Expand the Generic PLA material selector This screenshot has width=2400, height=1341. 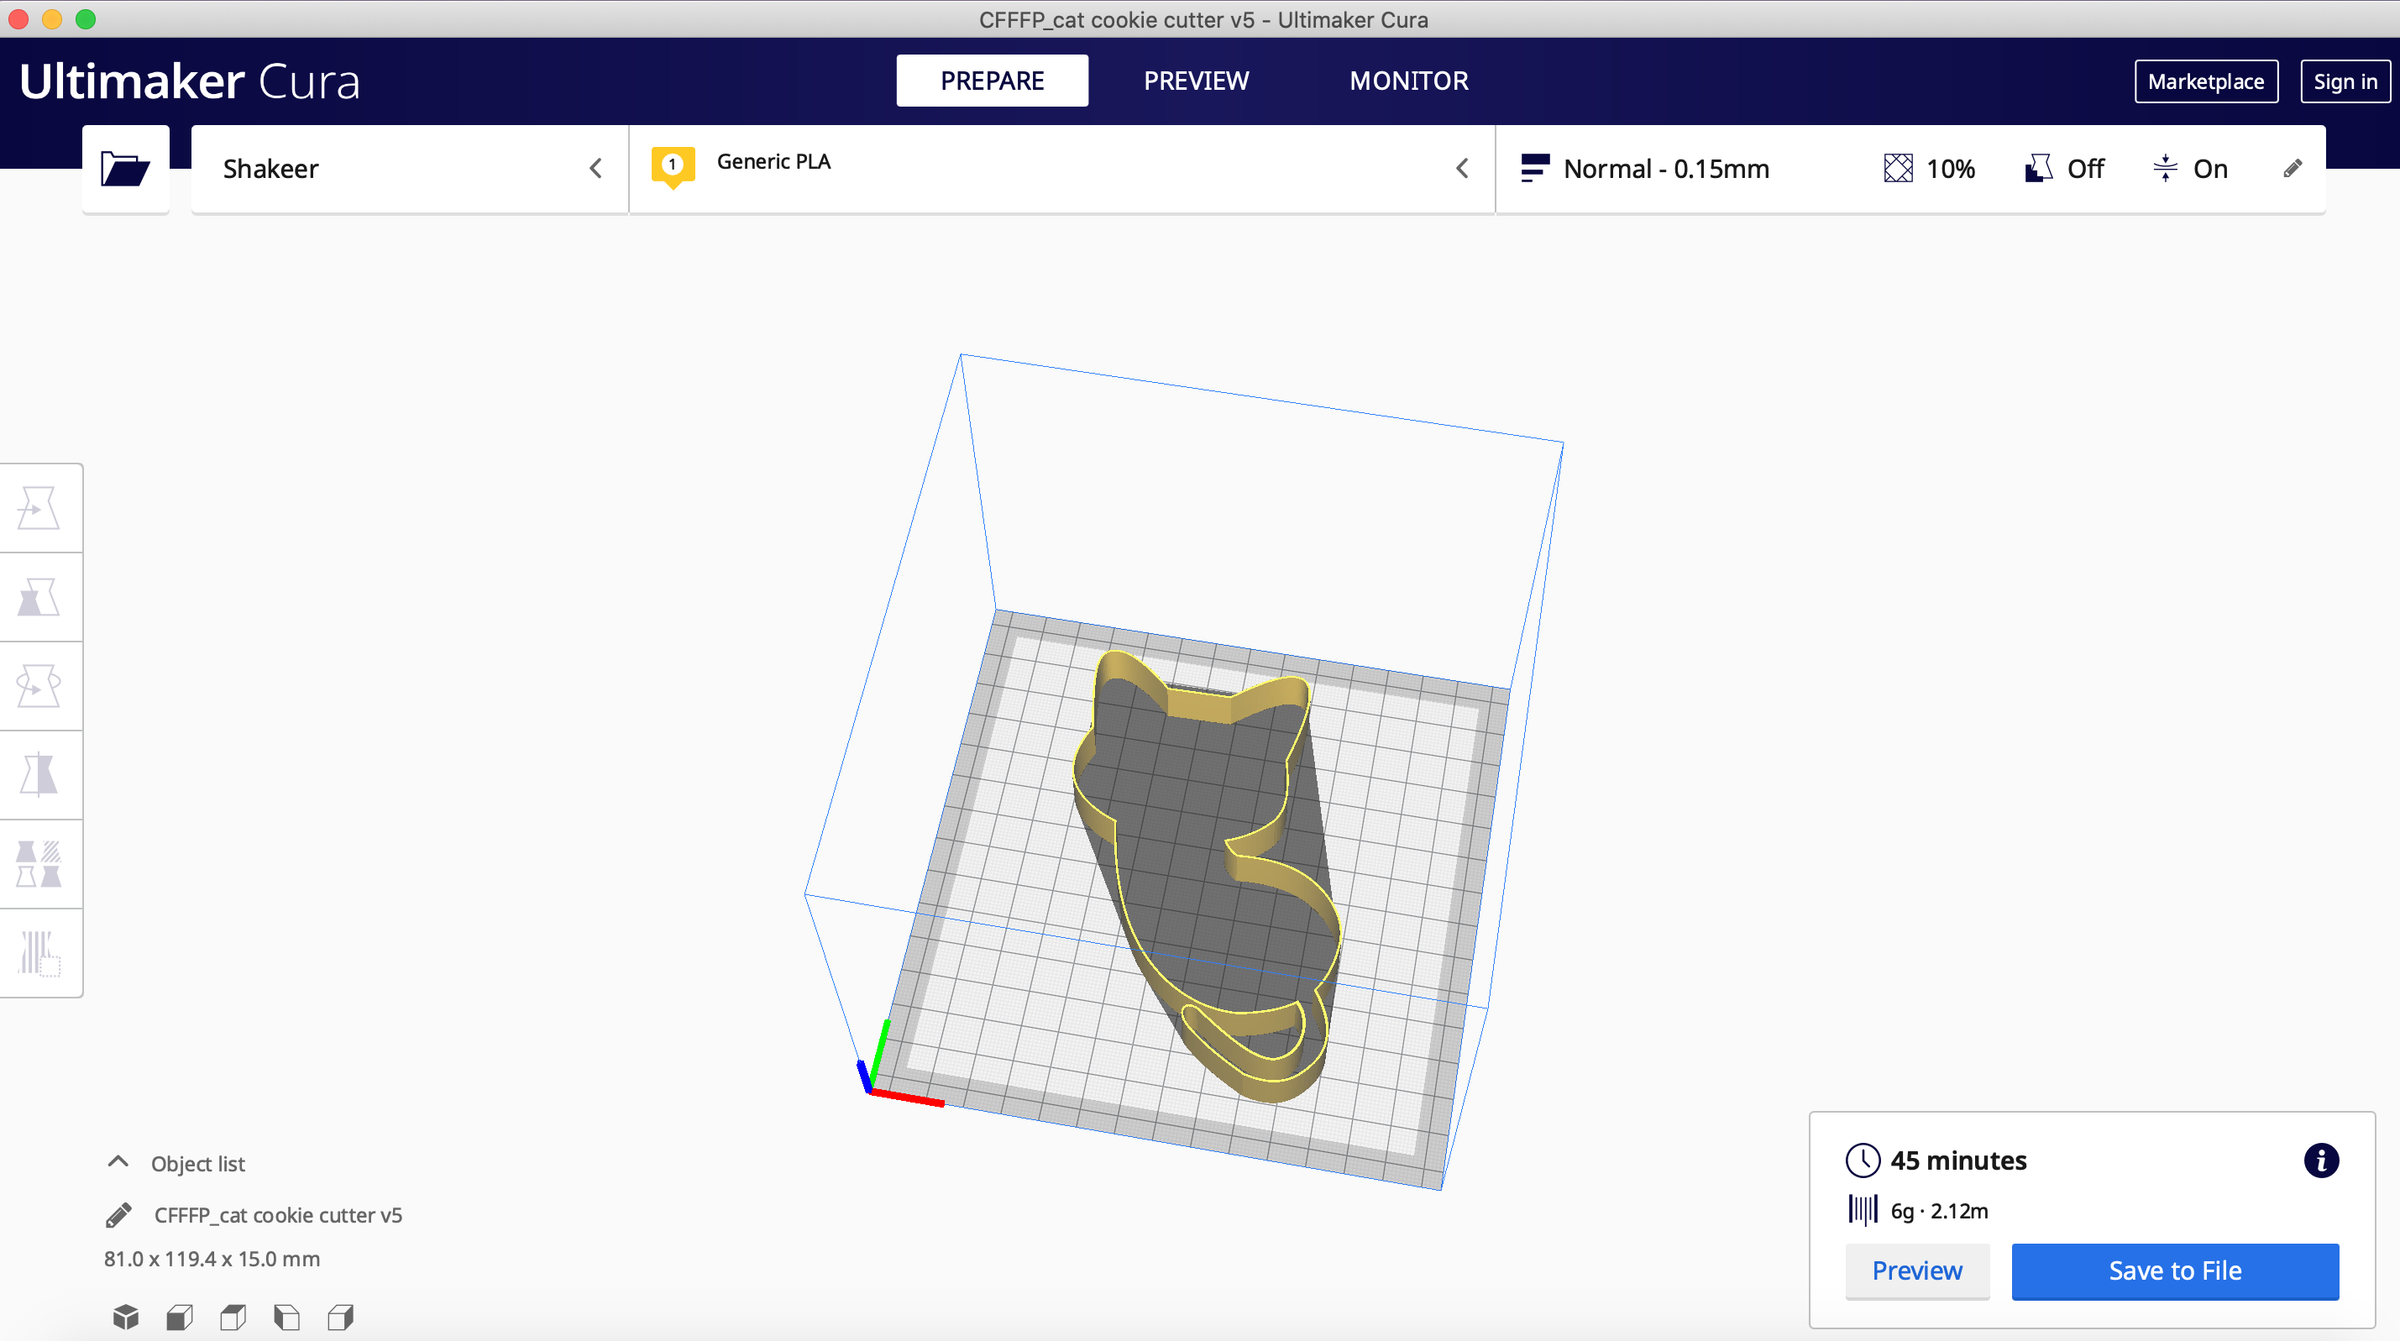click(x=1062, y=168)
